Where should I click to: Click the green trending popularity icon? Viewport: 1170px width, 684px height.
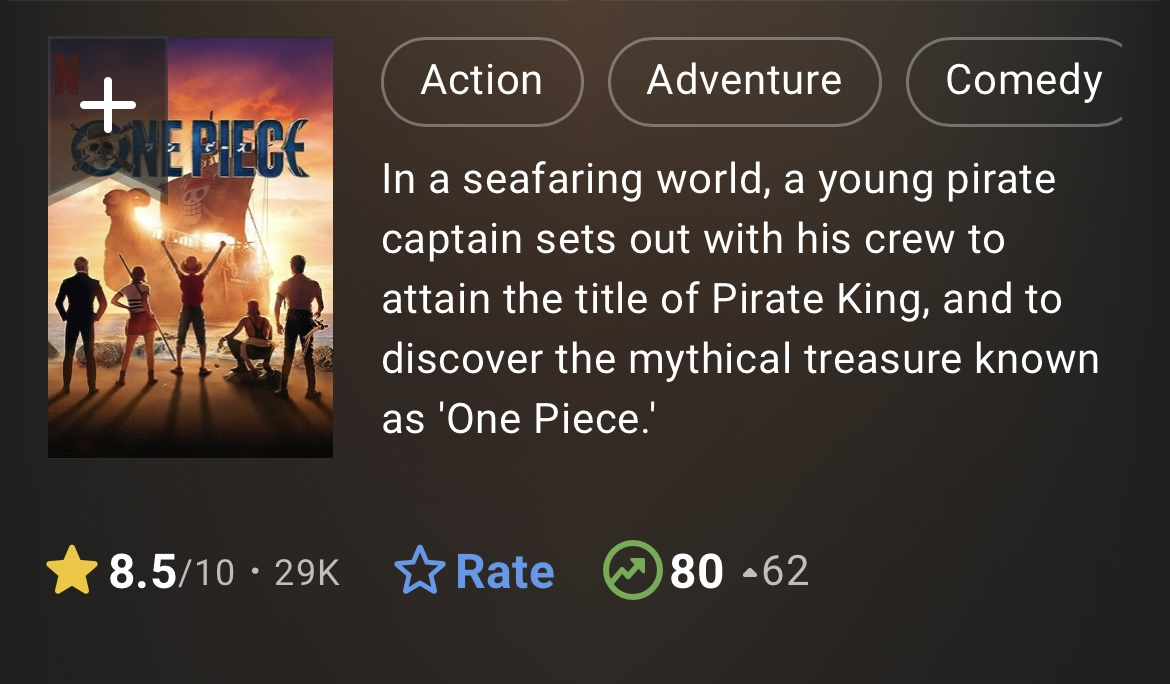633,571
